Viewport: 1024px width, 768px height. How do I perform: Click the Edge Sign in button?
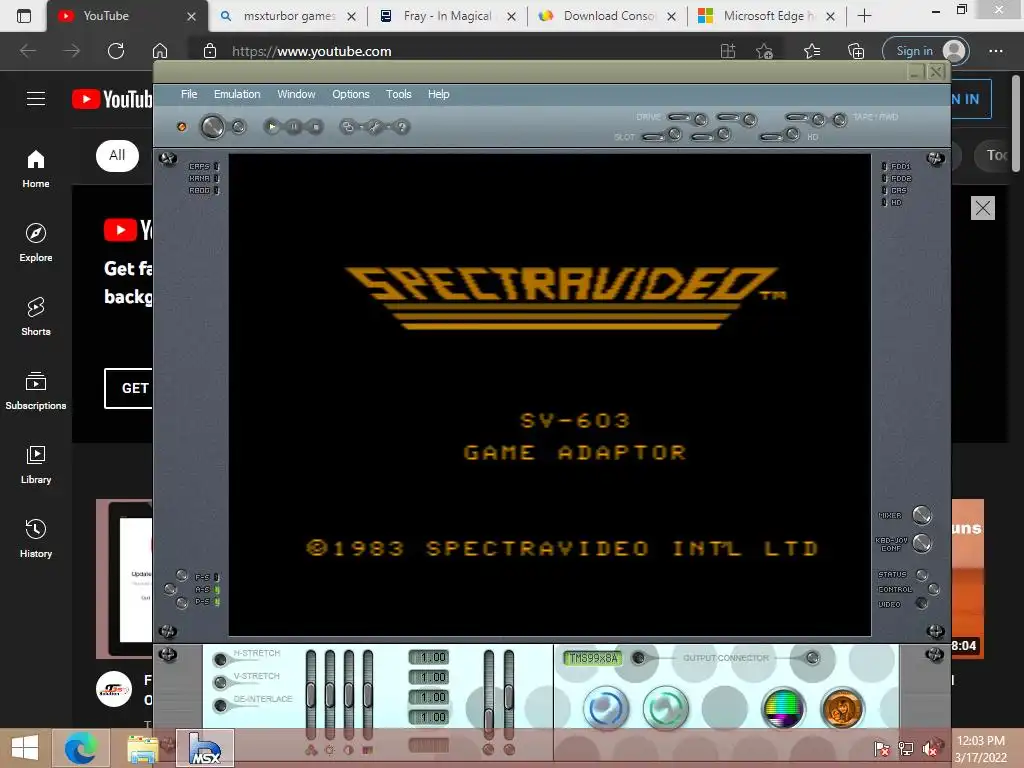click(925, 51)
